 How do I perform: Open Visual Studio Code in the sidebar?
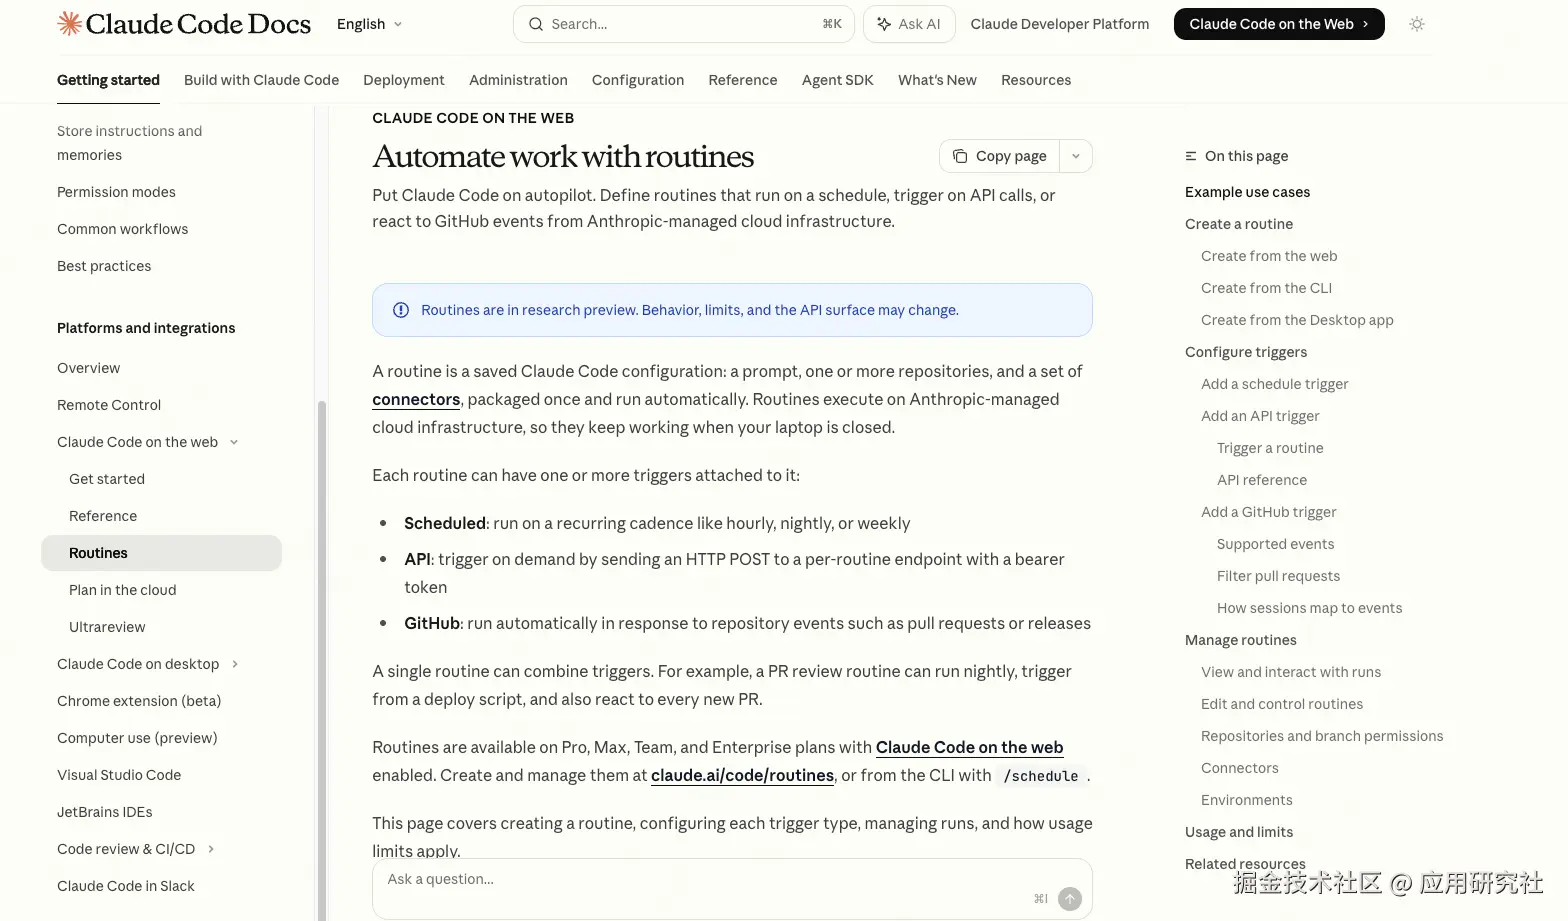(x=119, y=775)
